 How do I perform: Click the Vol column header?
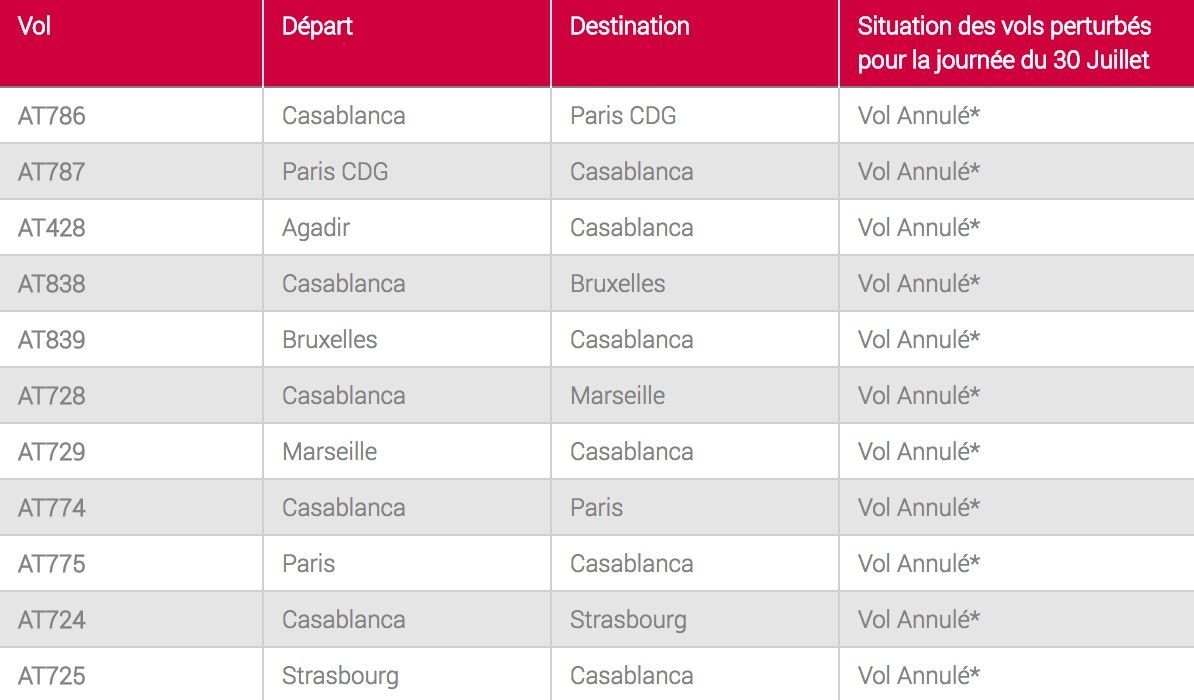34,27
